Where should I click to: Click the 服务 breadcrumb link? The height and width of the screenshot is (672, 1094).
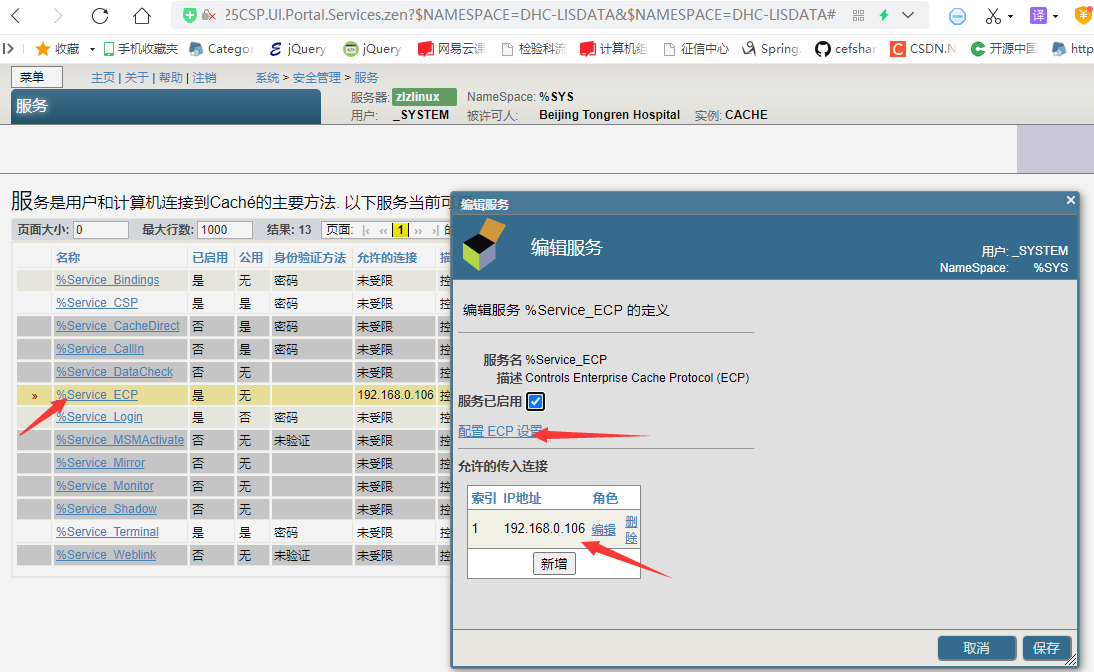(x=366, y=77)
